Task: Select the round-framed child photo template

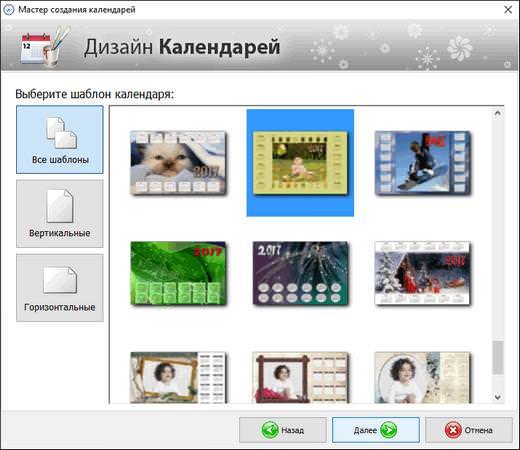Action: point(422,378)
